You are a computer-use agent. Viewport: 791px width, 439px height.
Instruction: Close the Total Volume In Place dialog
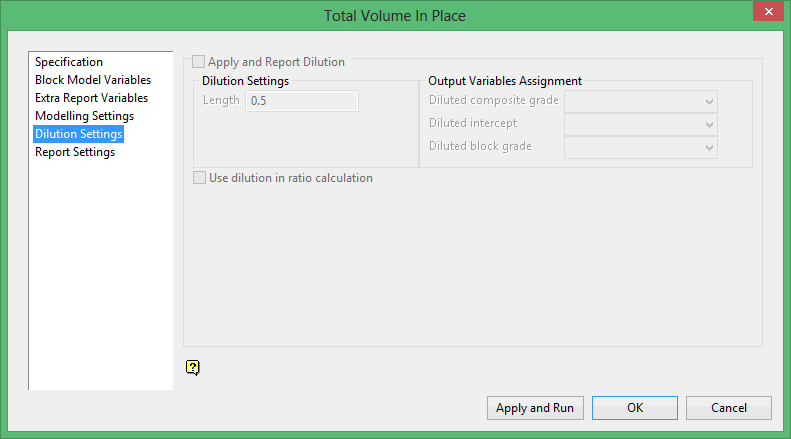(x=768, y=13)
